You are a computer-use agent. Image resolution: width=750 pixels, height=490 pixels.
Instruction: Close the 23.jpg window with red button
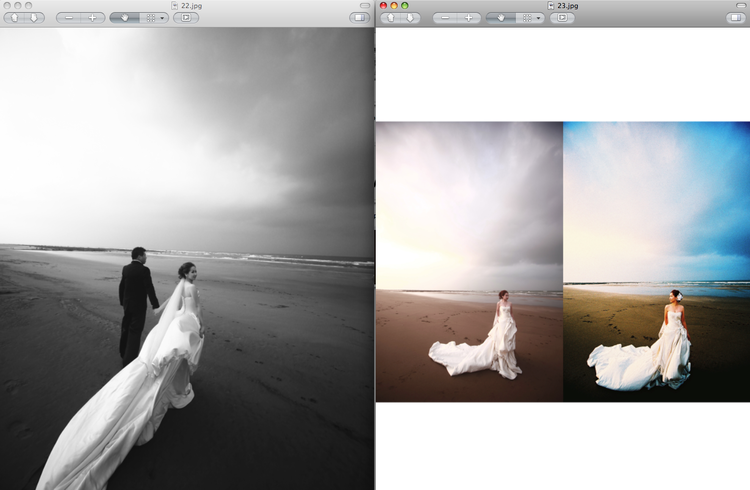click(383, 6)
